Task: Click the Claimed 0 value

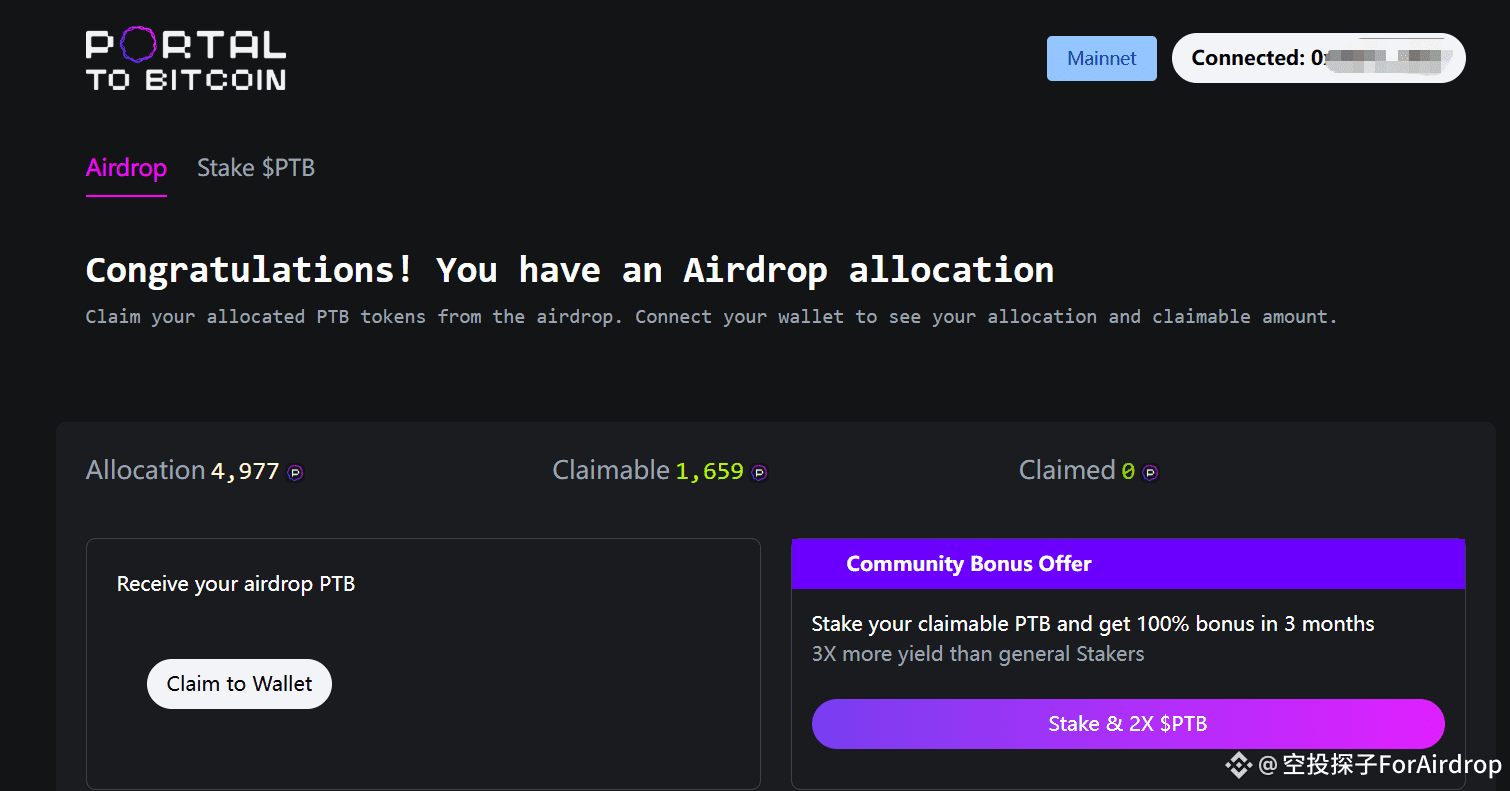Action: [x=1128, y=470]
